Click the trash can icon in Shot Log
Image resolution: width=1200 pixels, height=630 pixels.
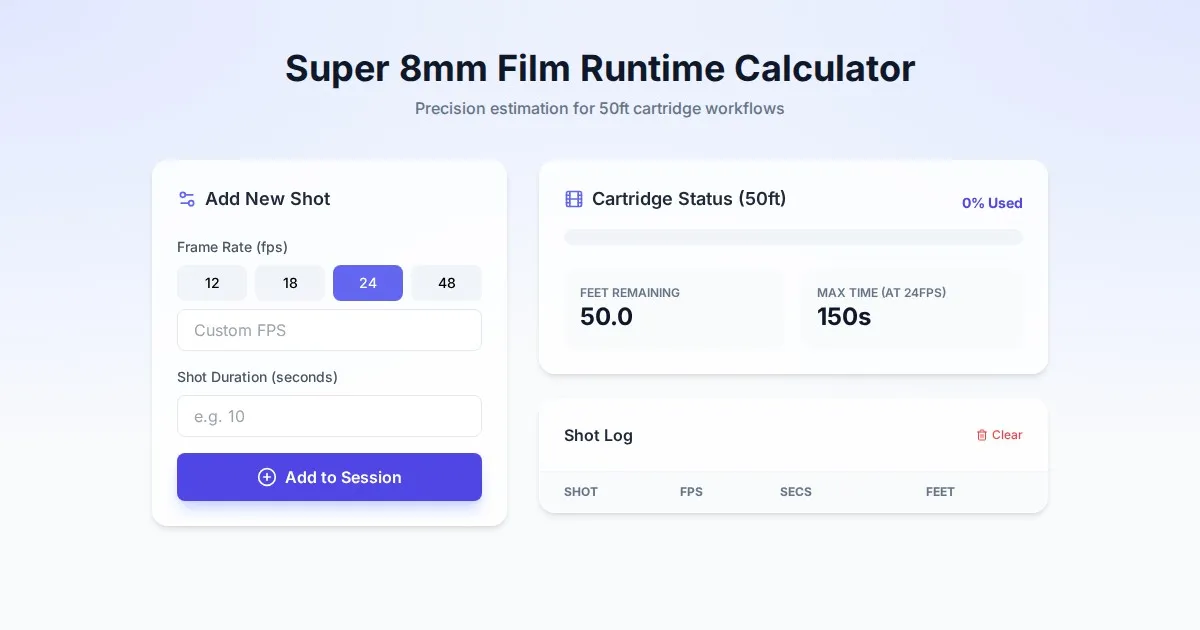point(981,435)
